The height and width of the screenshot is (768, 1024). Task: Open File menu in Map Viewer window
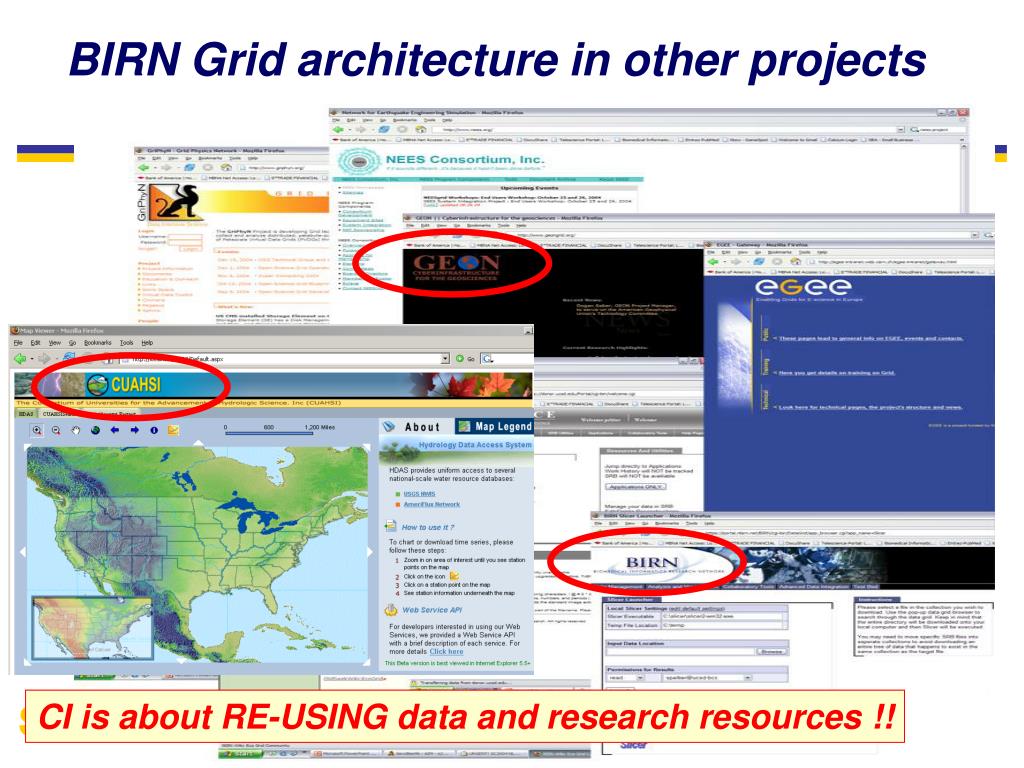18,343
